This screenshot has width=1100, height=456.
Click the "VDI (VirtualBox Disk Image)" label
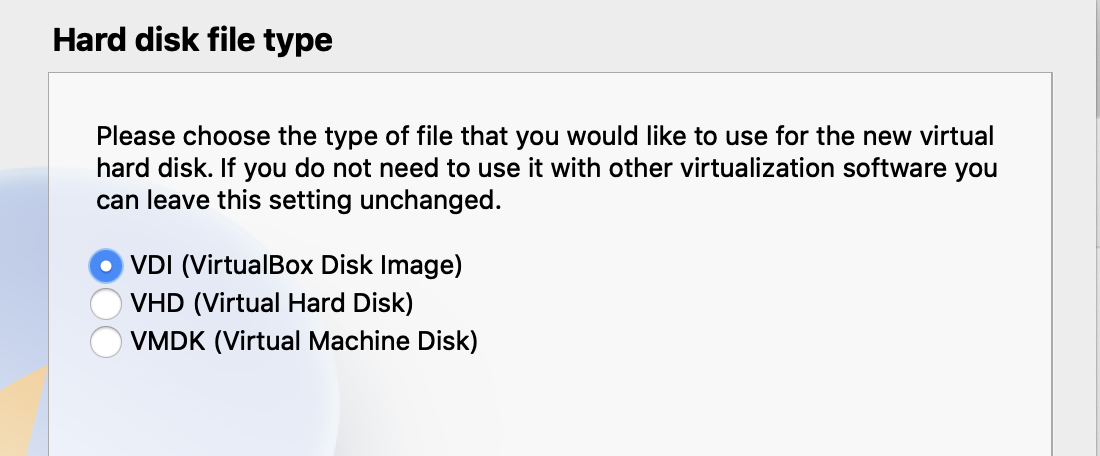[x=295, y=266]
